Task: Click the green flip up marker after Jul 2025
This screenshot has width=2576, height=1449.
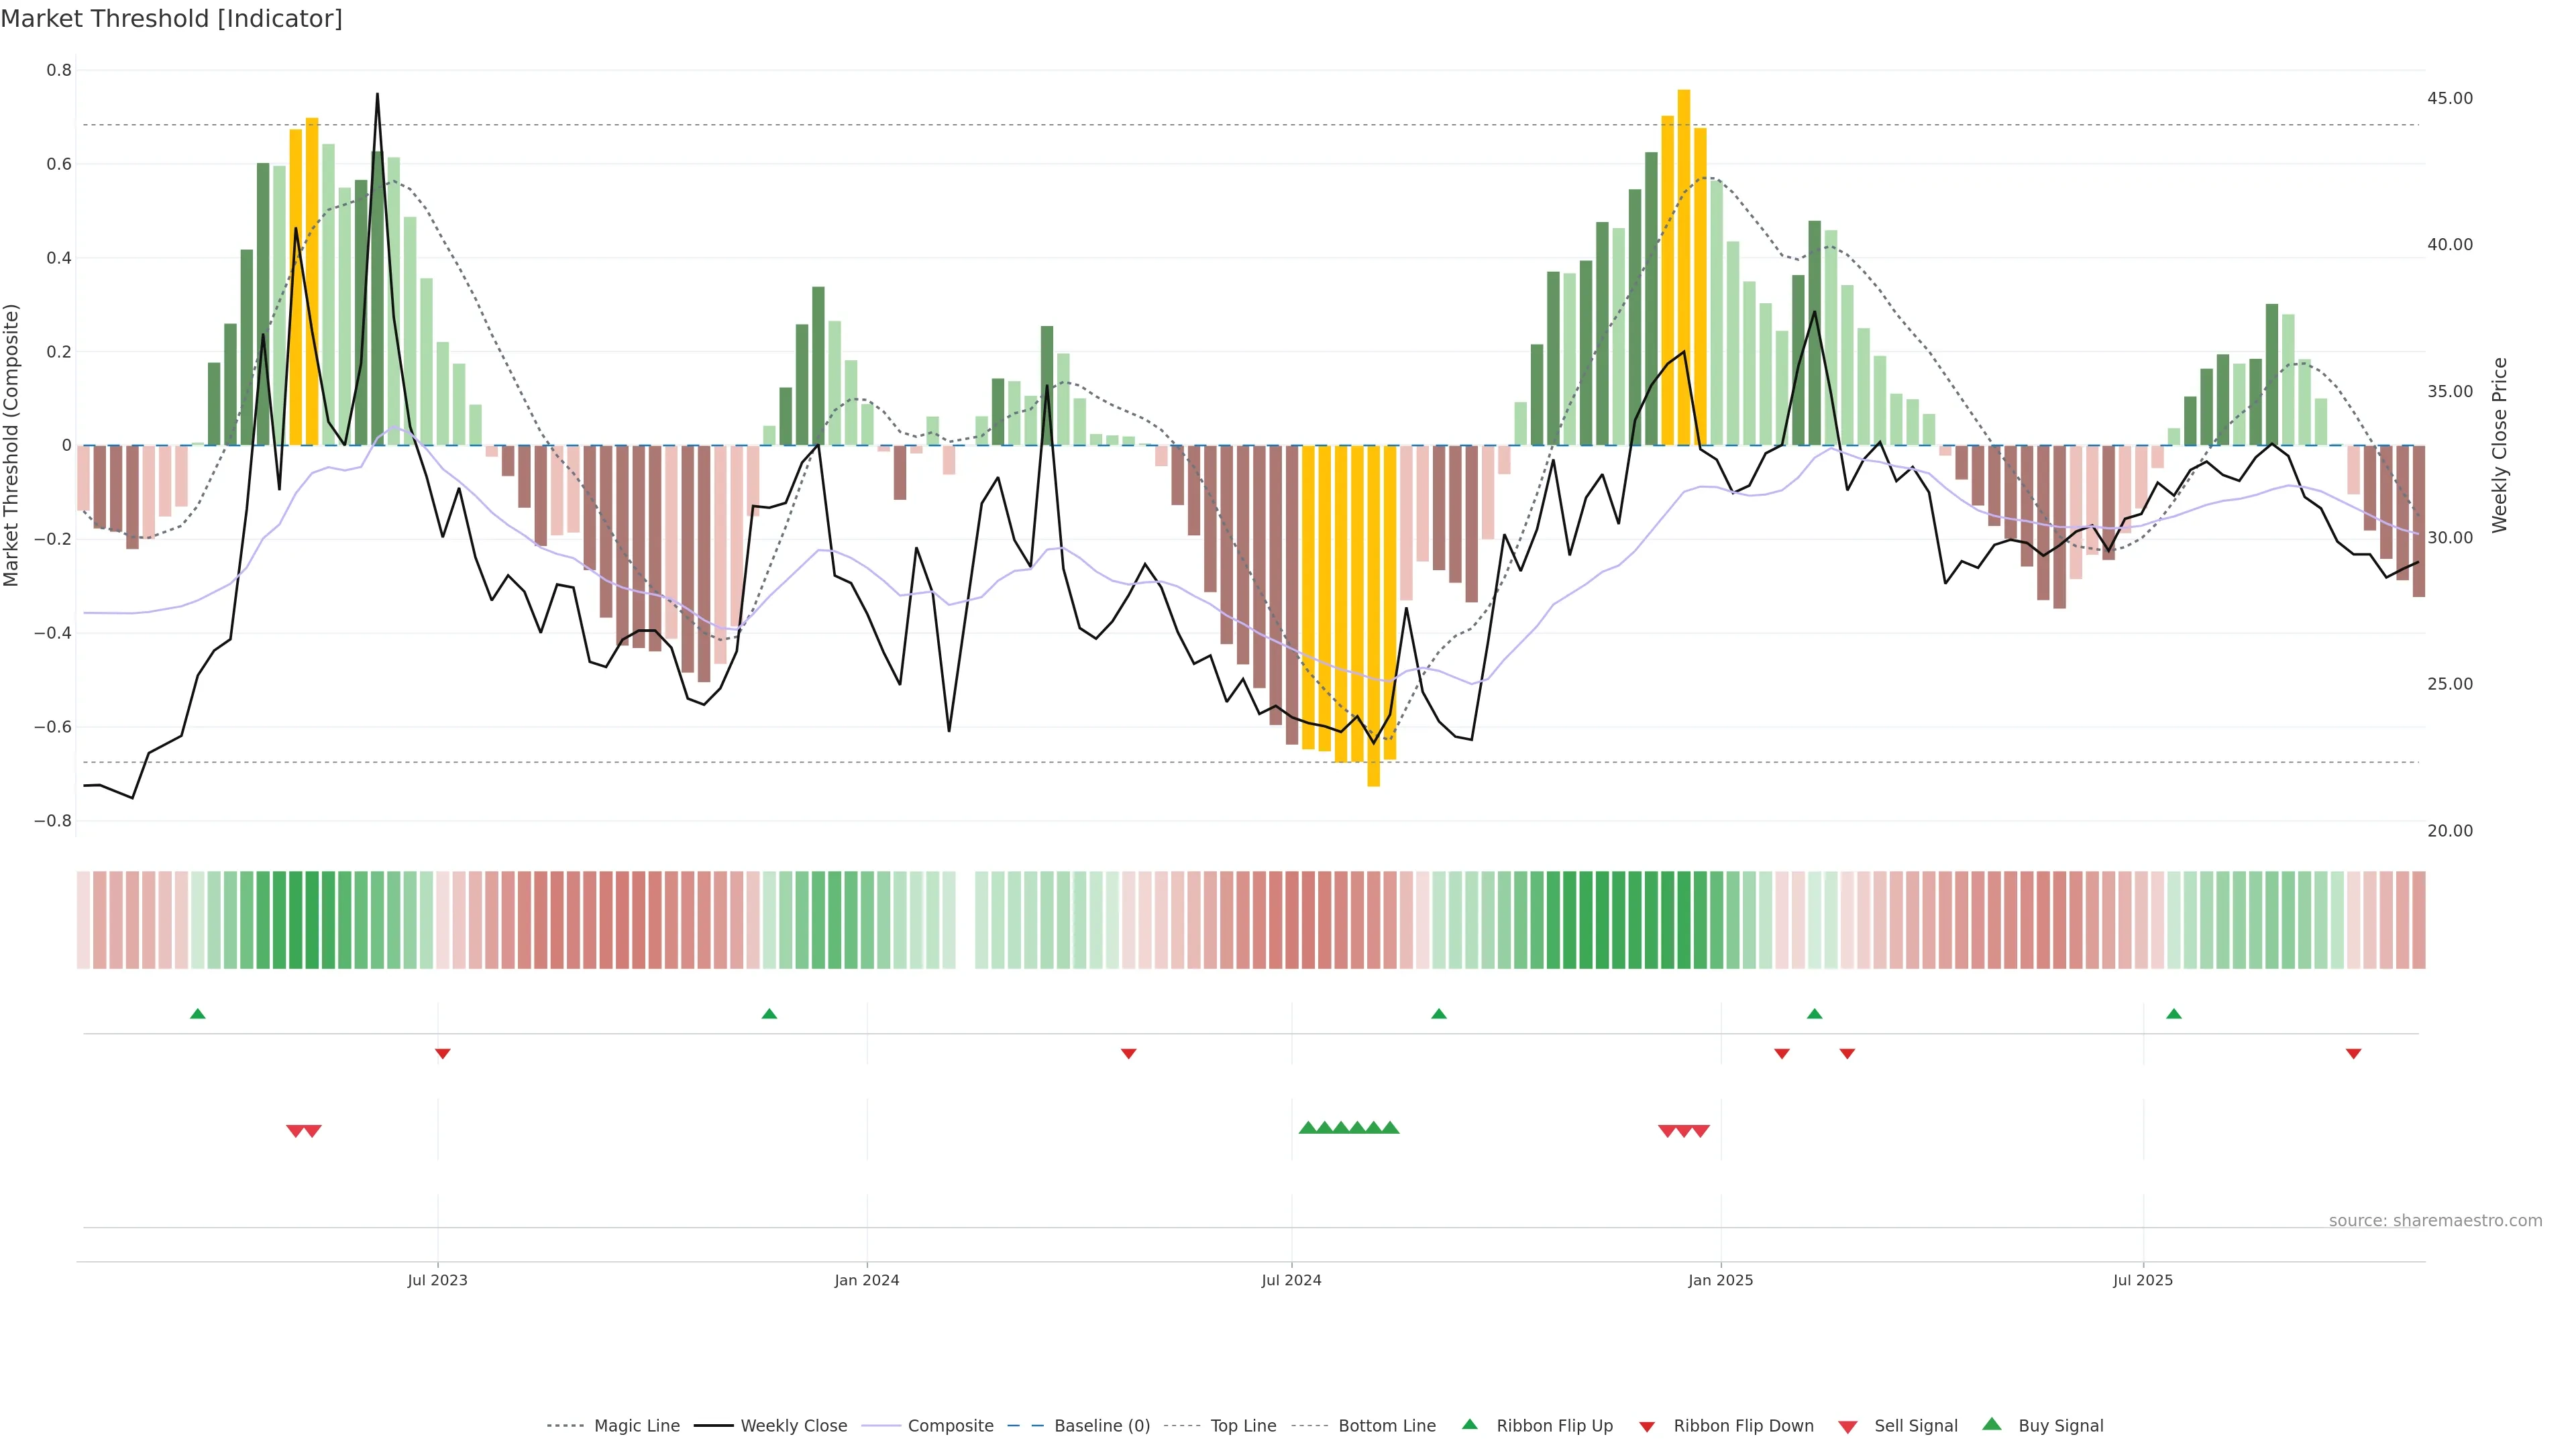Action: 2173,1014
